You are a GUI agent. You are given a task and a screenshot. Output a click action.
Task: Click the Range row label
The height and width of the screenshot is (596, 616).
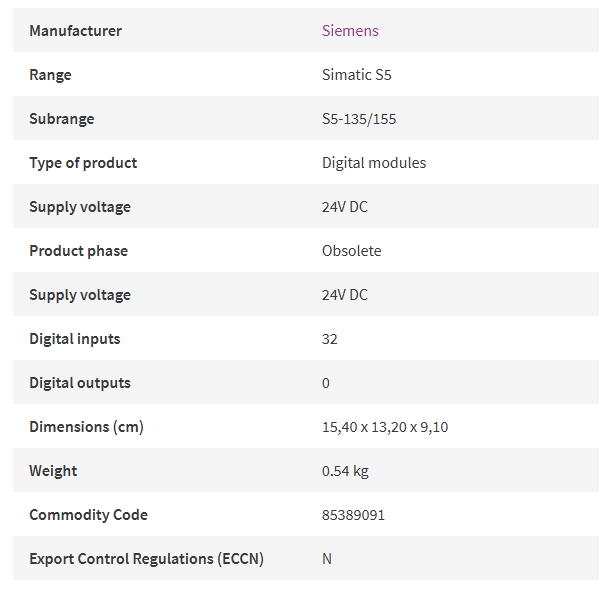(x=50, y=75)
